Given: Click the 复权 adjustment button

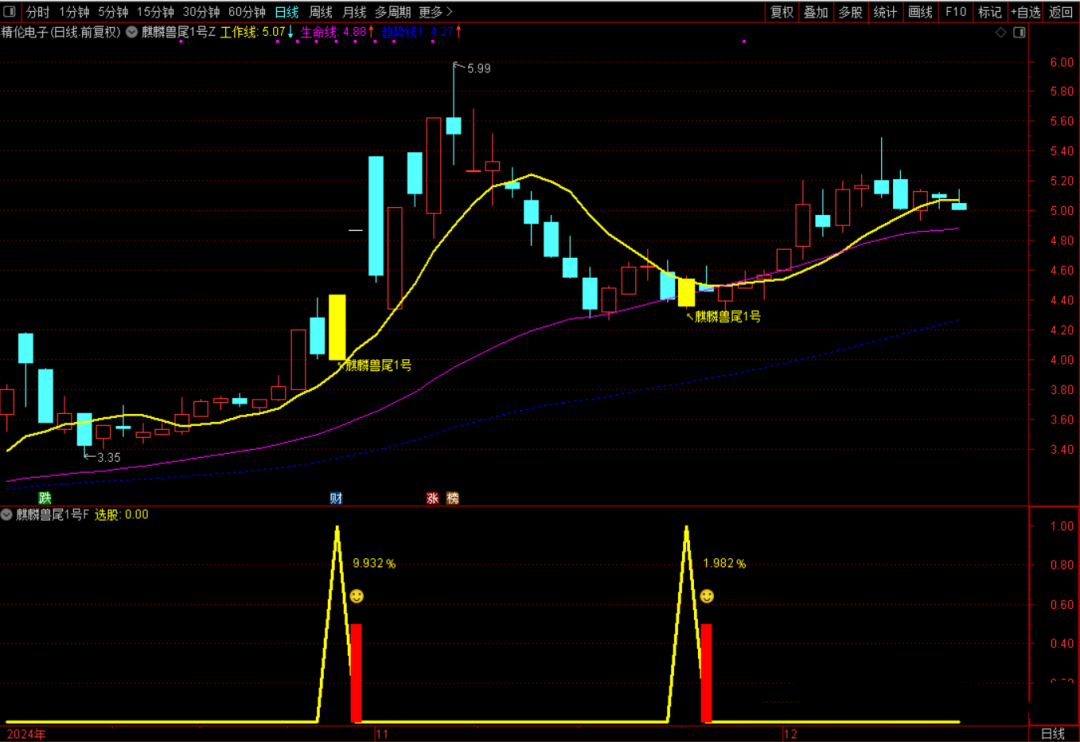Looking at the screenshot, I should pyautogui.click(x=782, y=12).
